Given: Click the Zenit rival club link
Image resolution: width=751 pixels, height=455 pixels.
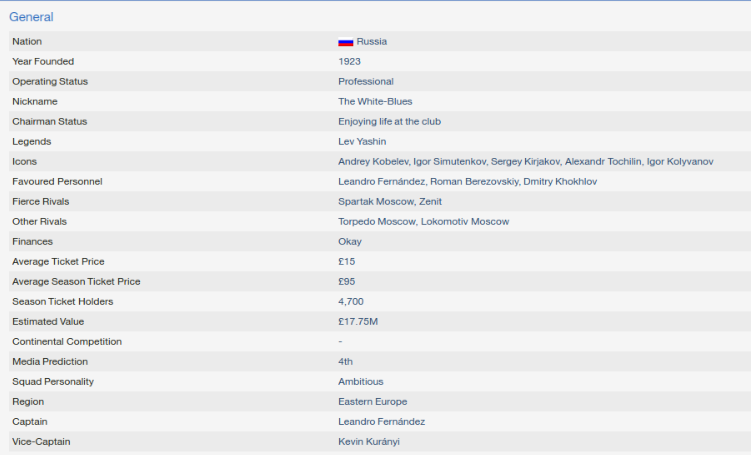Looking at the screenshot, I should [430, 202].
